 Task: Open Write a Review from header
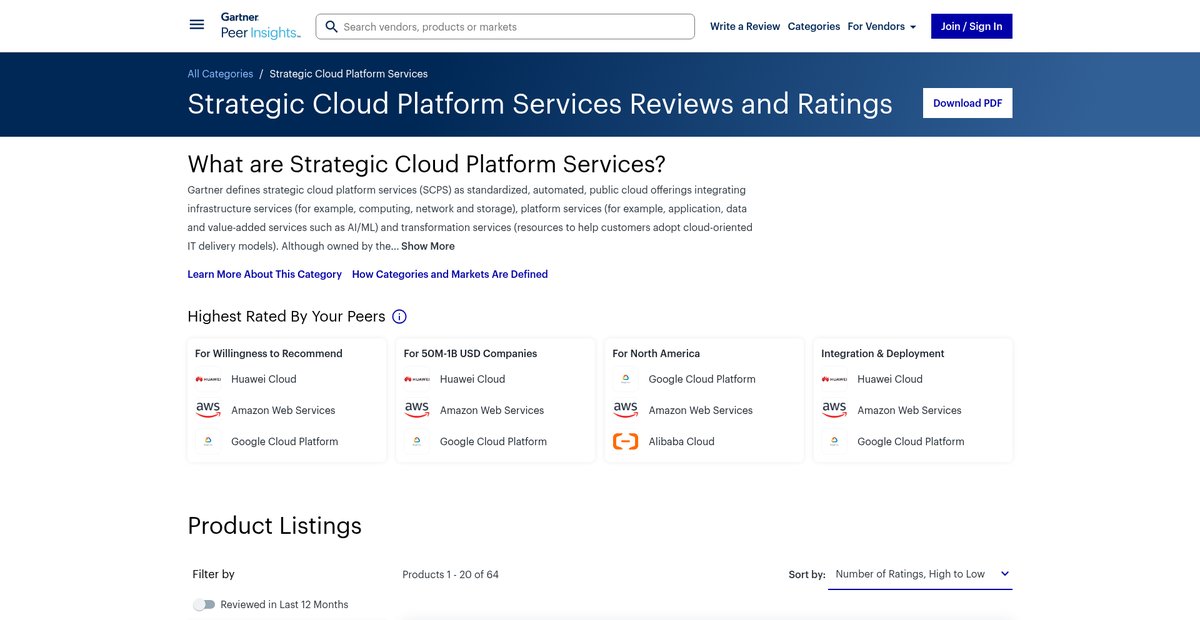click(x=745, y=27)
